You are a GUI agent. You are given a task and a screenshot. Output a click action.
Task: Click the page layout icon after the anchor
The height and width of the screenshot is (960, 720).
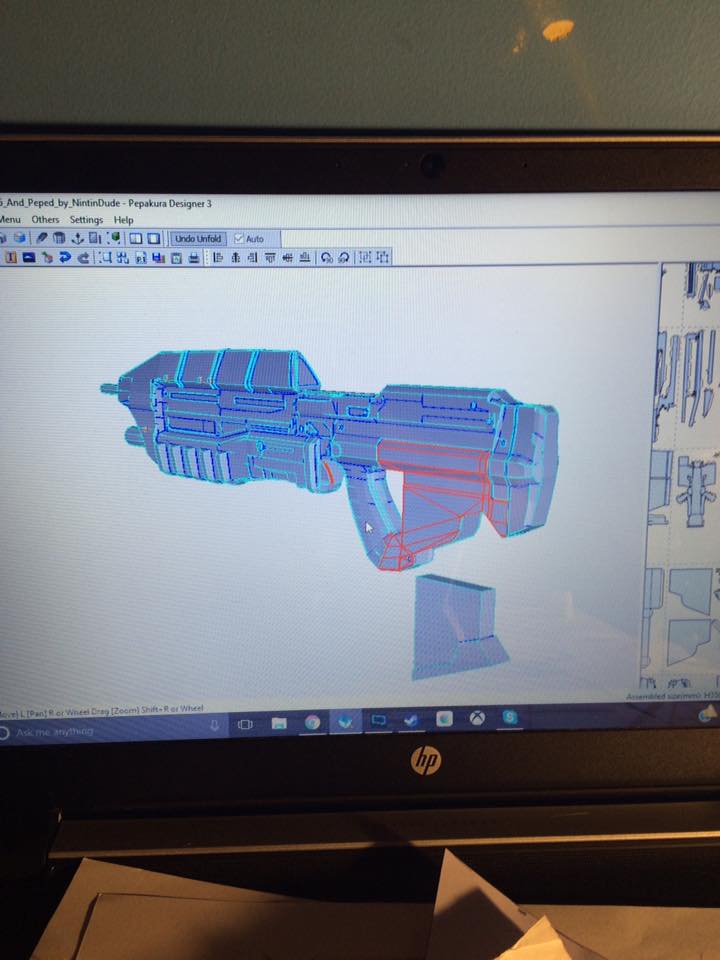(96, 238)
